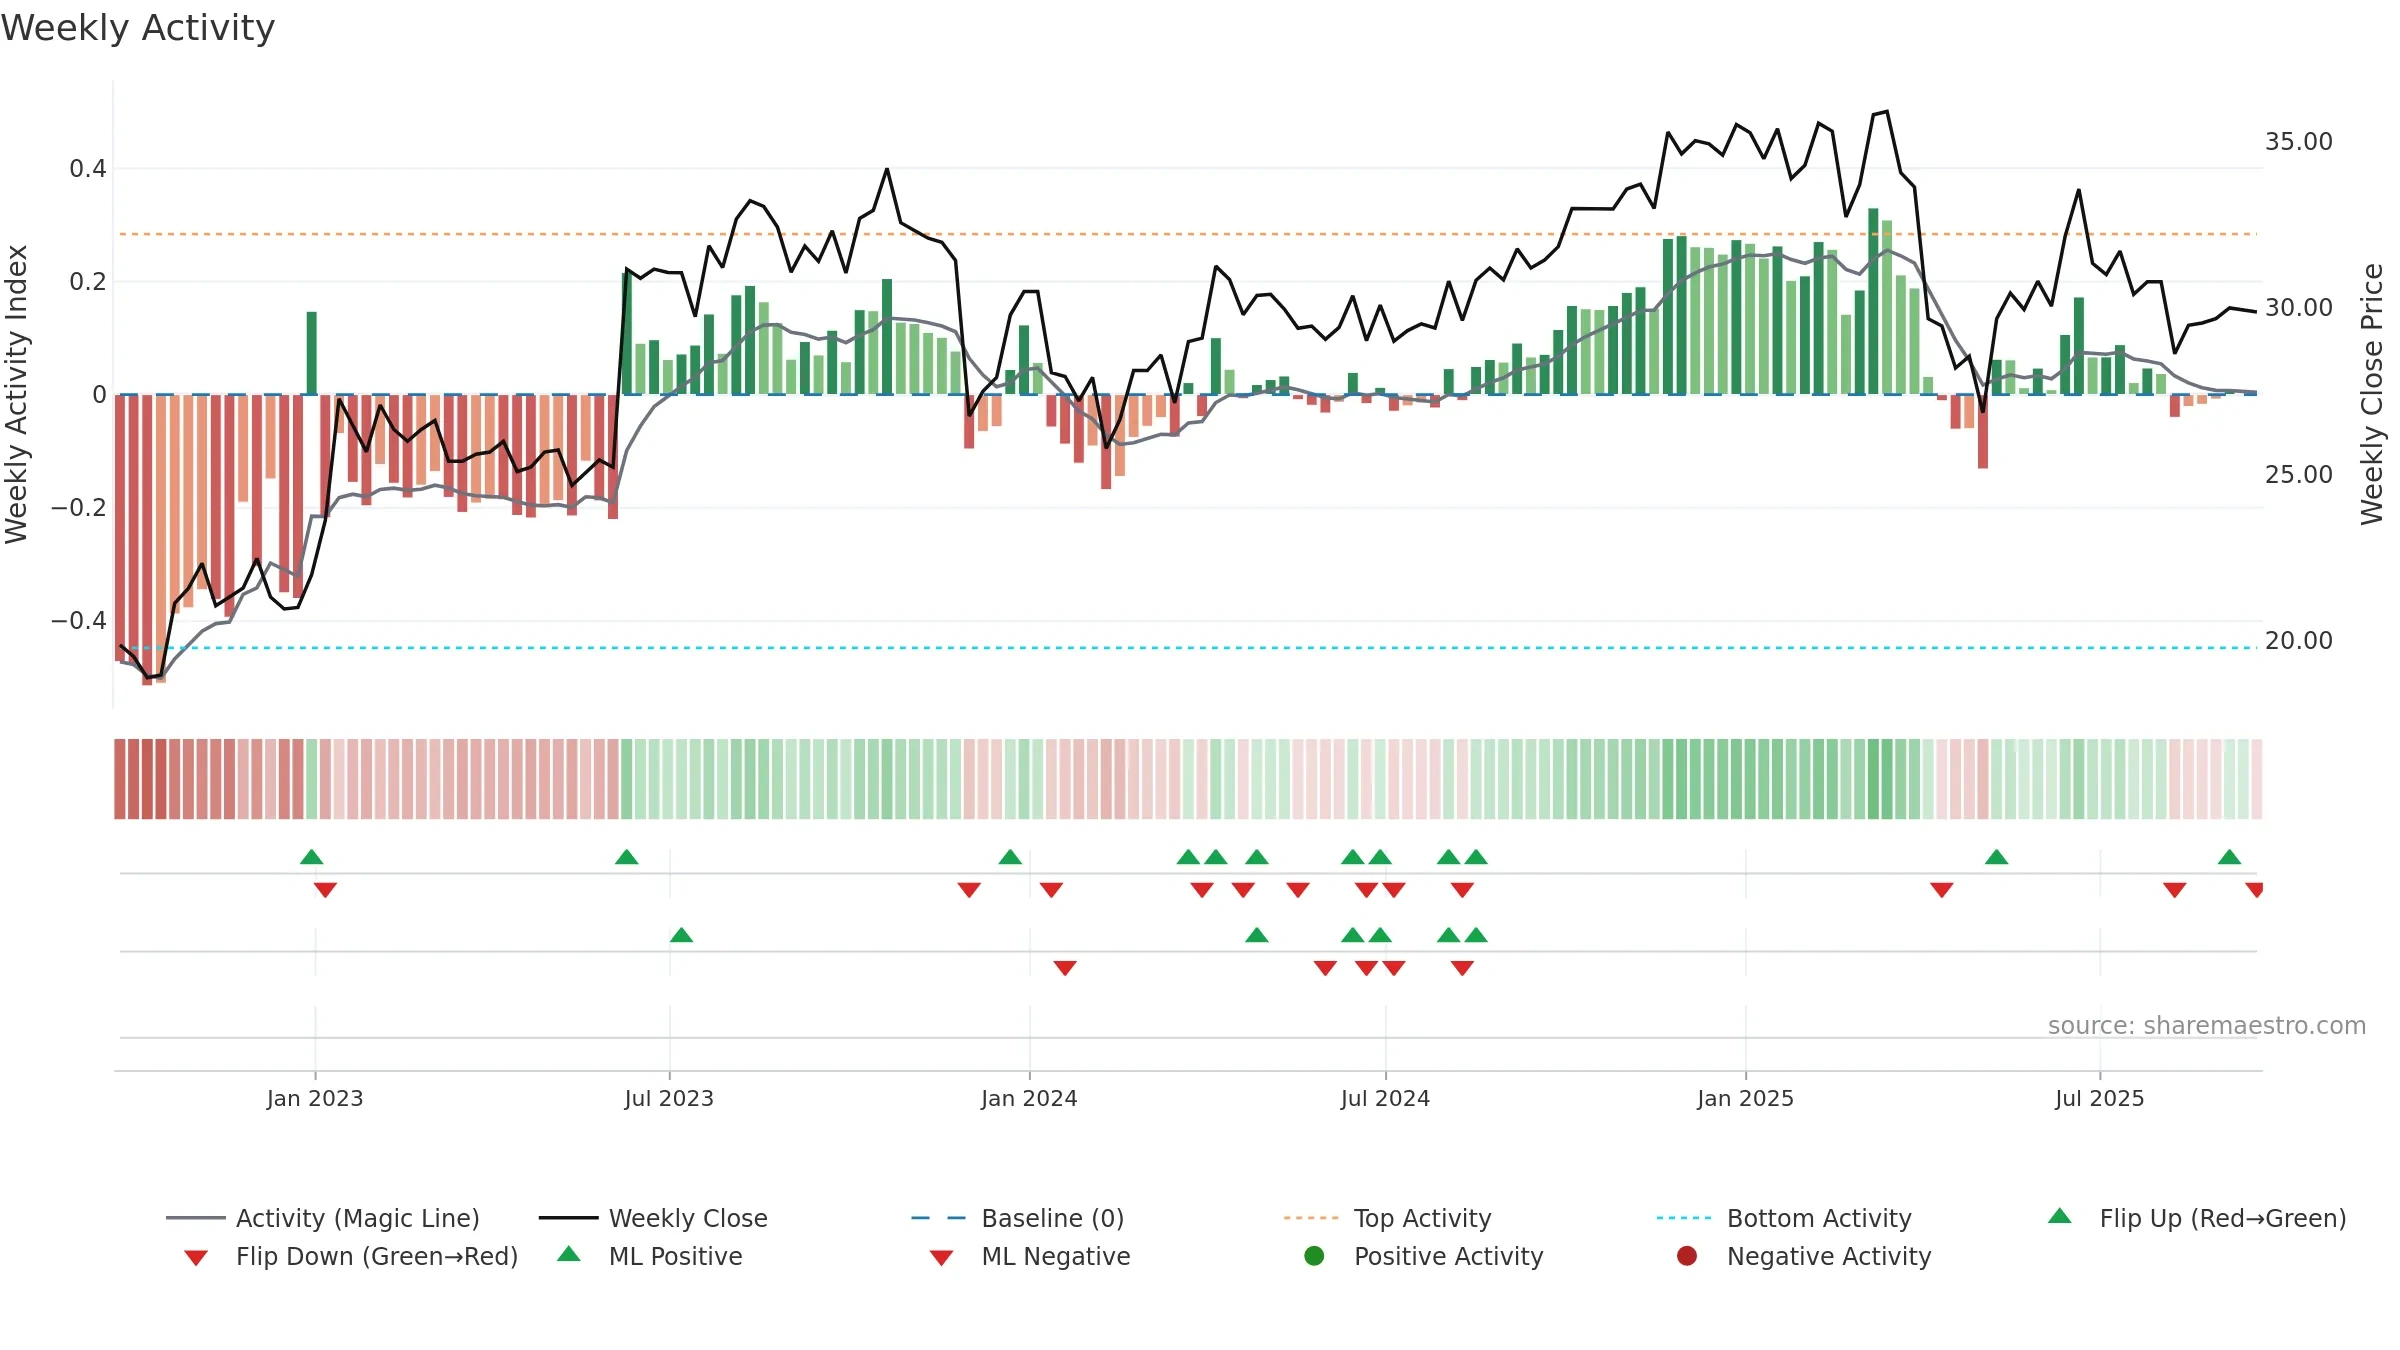Viewport: 2400px width, 1350px height.
Task: Click the green circle beside Positive Activity
Action: pos(1314,1256)
